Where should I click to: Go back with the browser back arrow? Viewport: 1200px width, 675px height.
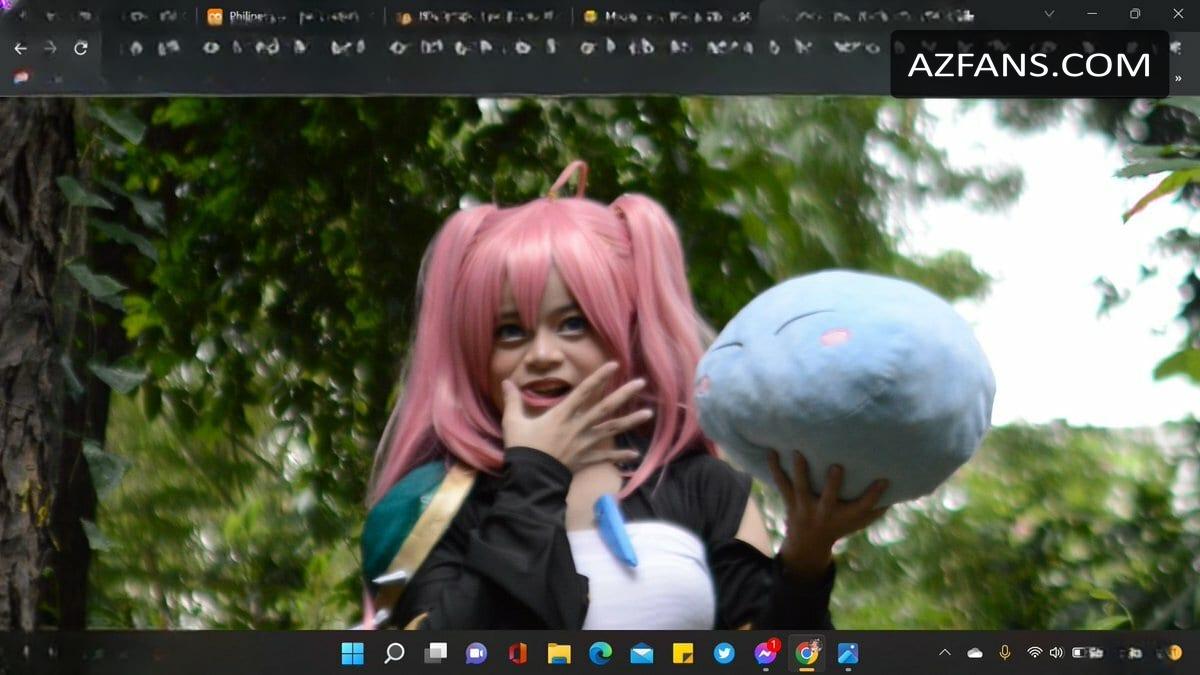coord(20,48)
